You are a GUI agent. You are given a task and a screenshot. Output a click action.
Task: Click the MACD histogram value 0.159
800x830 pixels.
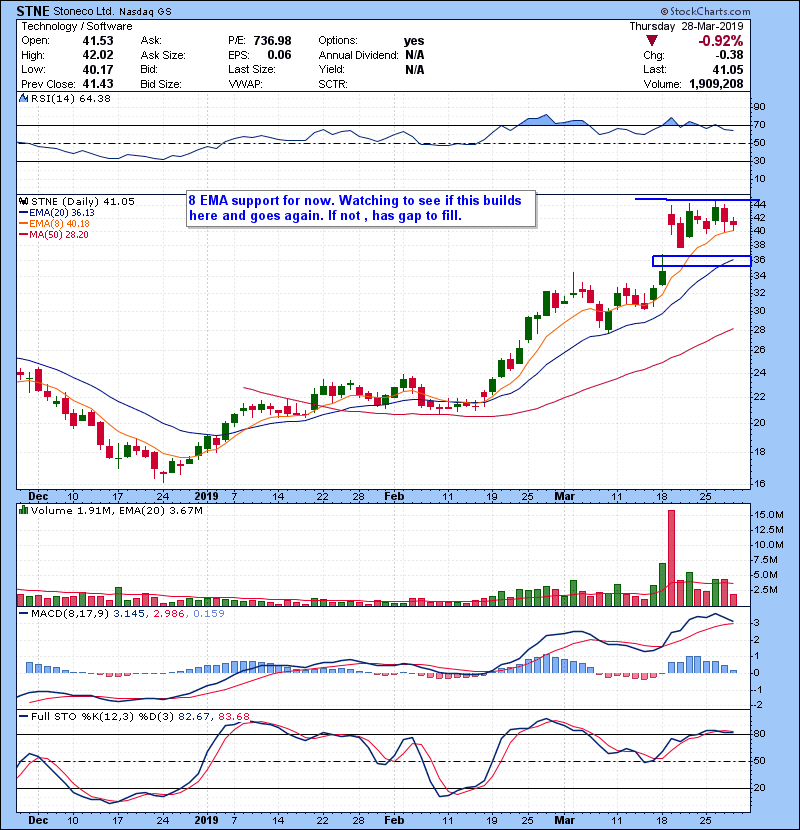209,614
